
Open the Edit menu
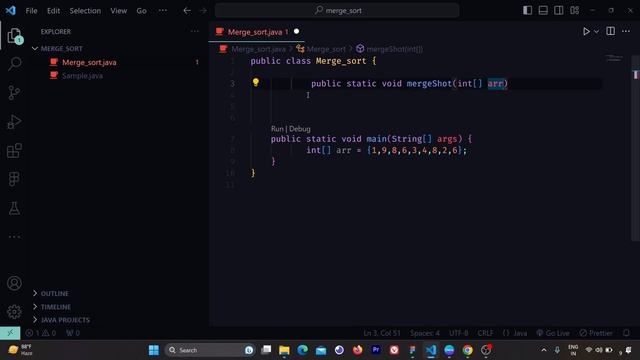[x=53, y=11]
